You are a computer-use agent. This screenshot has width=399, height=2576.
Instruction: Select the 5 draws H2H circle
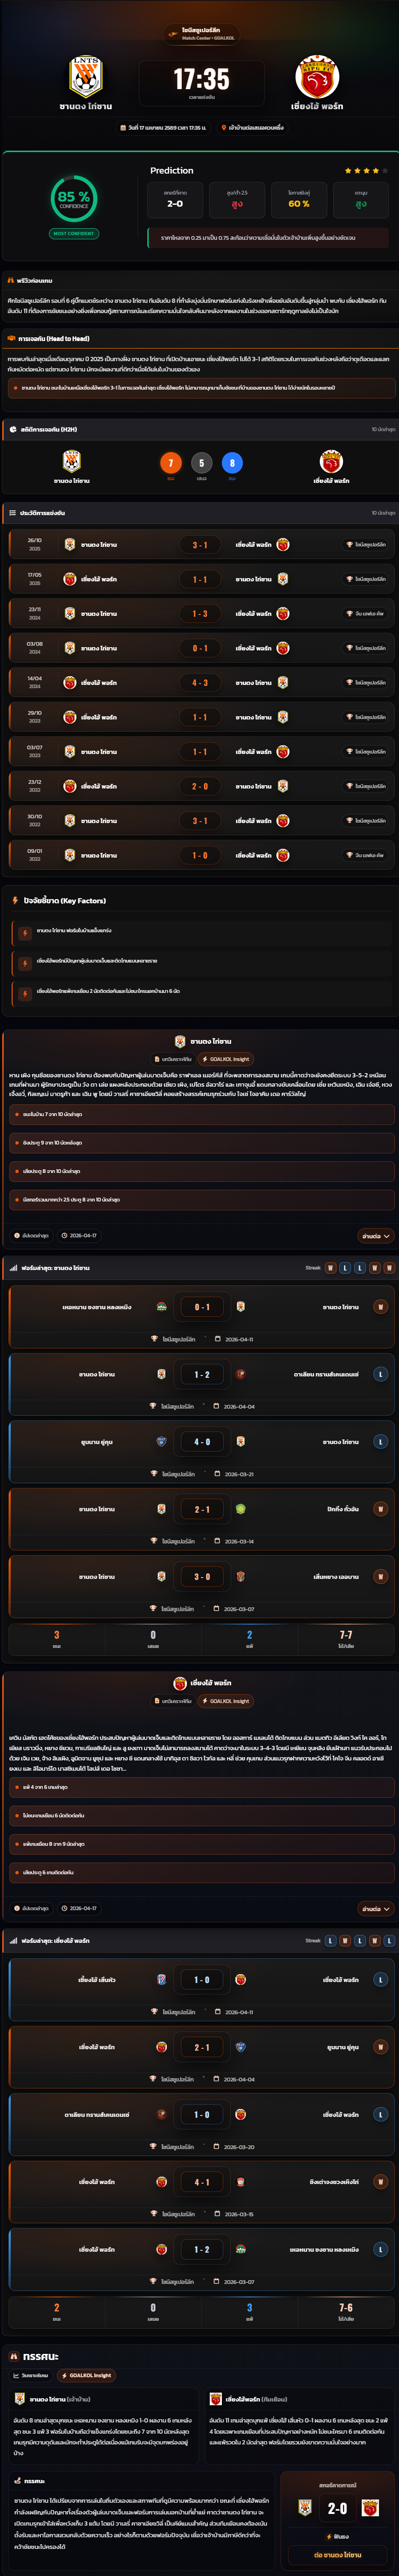tap(201, 463)
